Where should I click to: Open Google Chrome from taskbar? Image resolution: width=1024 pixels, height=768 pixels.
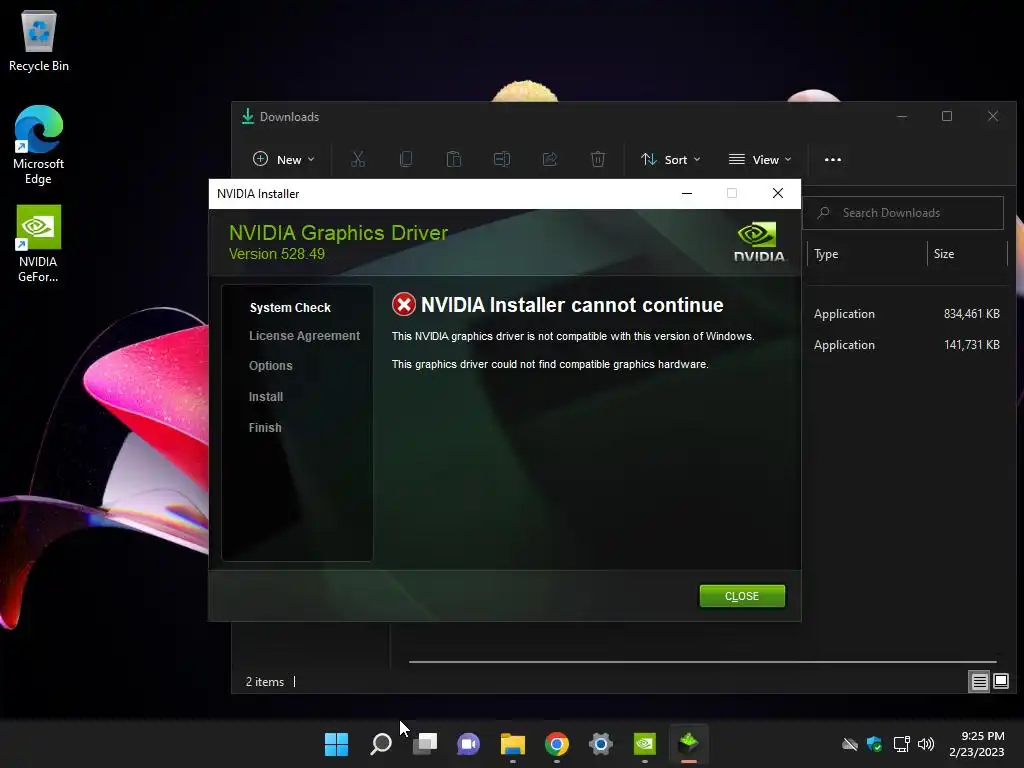556,744
